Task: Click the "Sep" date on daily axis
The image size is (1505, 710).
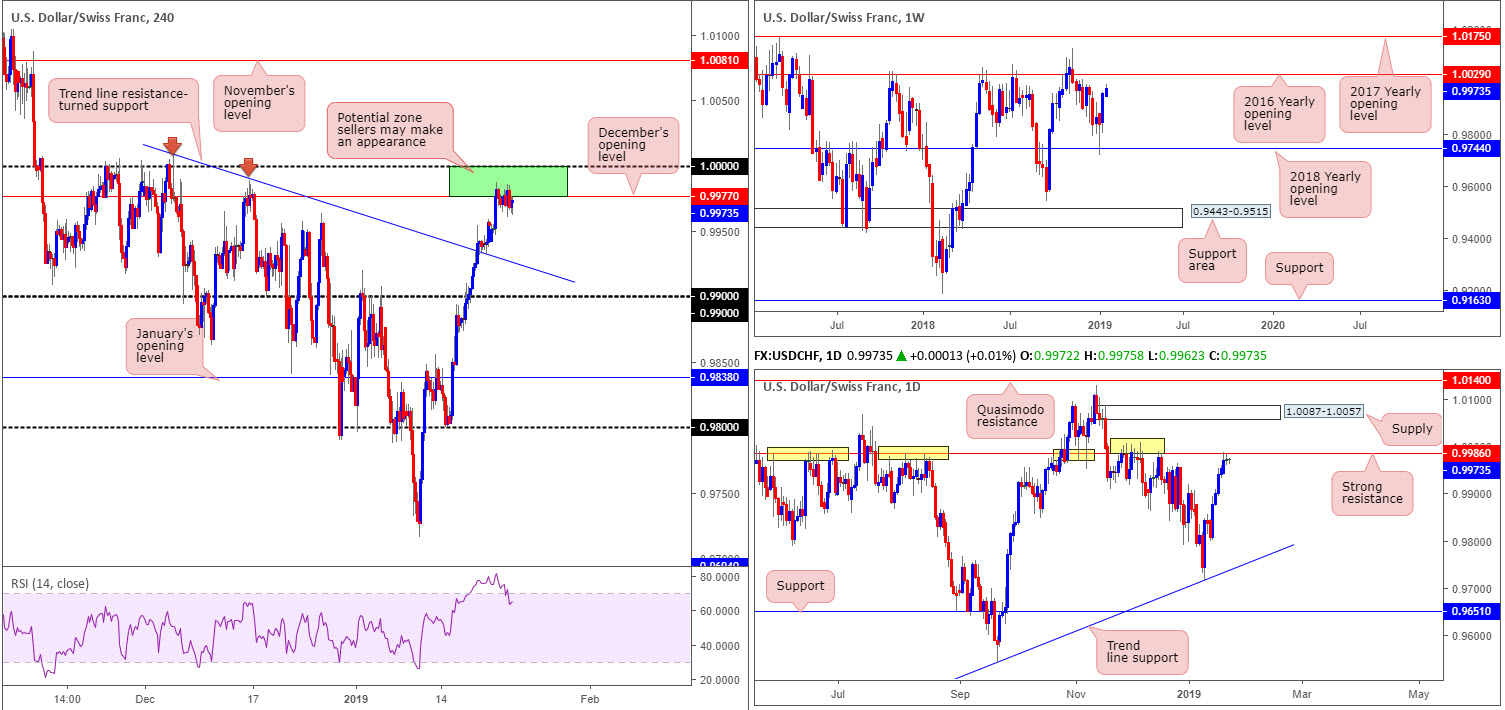Action: [x=961, y=692]
